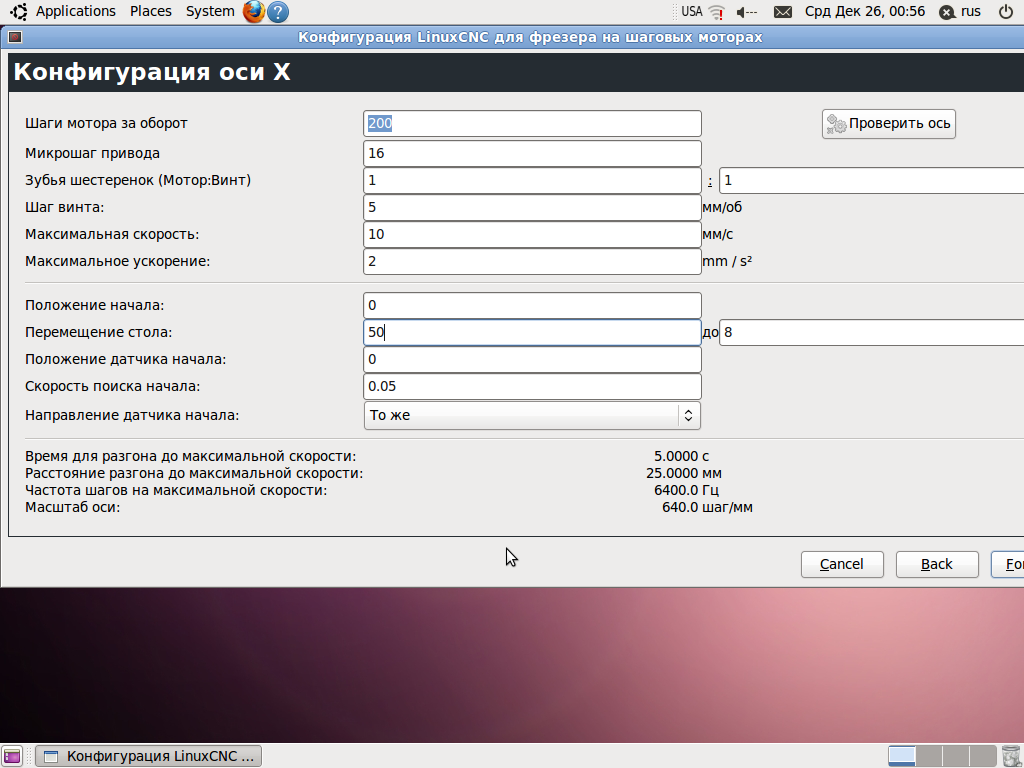
Task: Click the Проверить ось button
Action: click(889, 123)
